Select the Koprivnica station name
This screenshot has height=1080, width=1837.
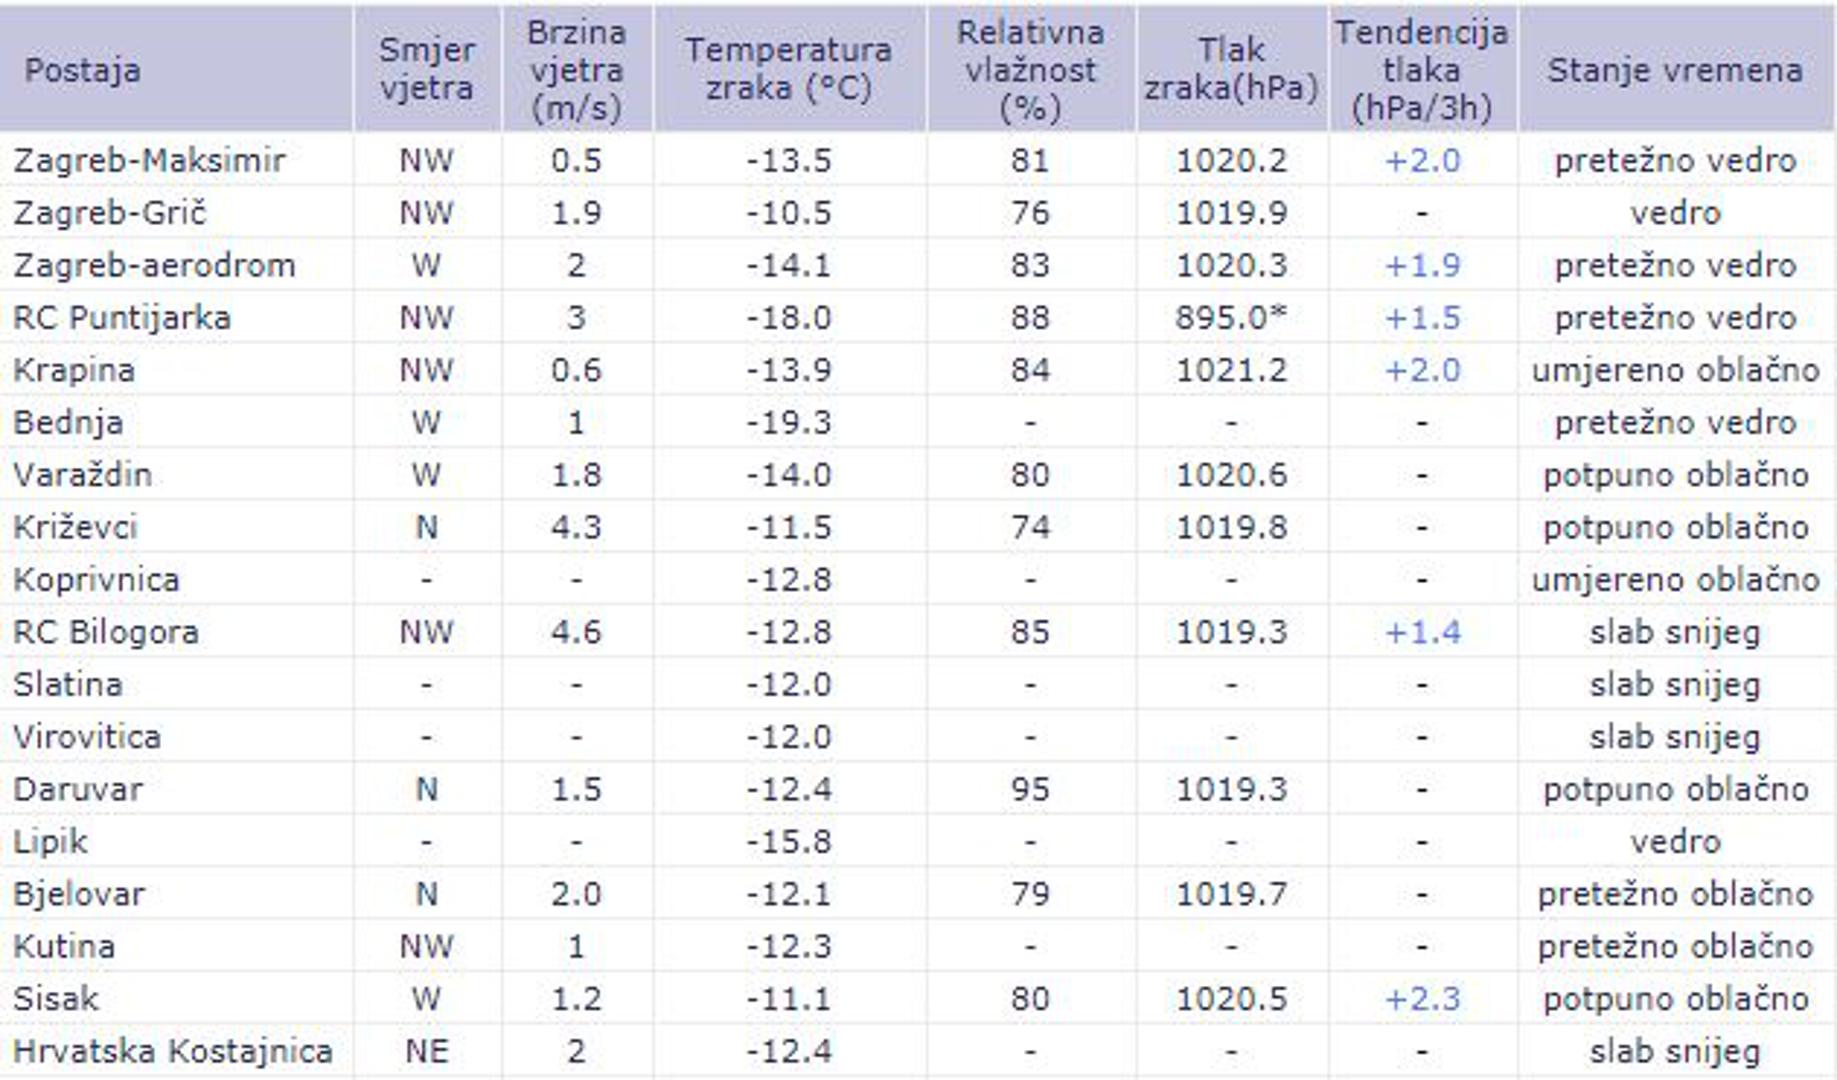click(x=96, y=580)
